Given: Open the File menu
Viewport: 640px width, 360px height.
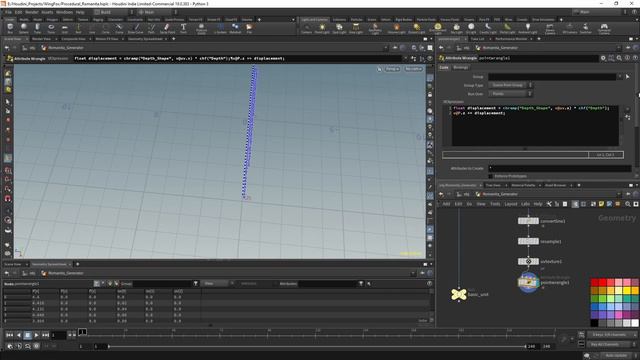Looking at the screenshot, I should 9,12.
